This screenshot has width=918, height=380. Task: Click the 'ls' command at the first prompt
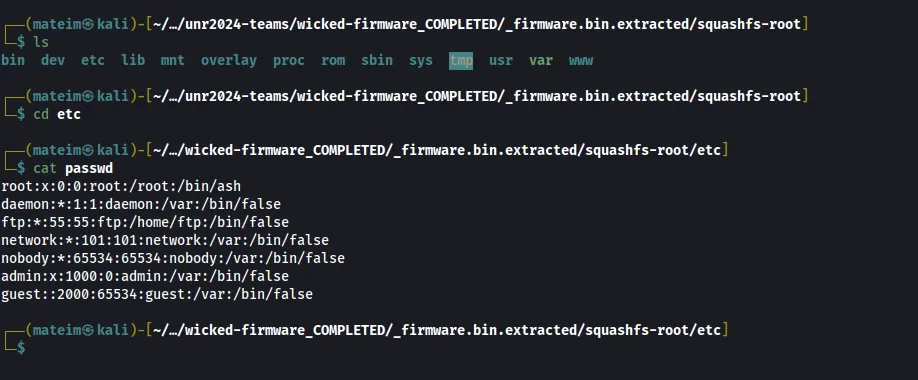click(x=41, y=42)
